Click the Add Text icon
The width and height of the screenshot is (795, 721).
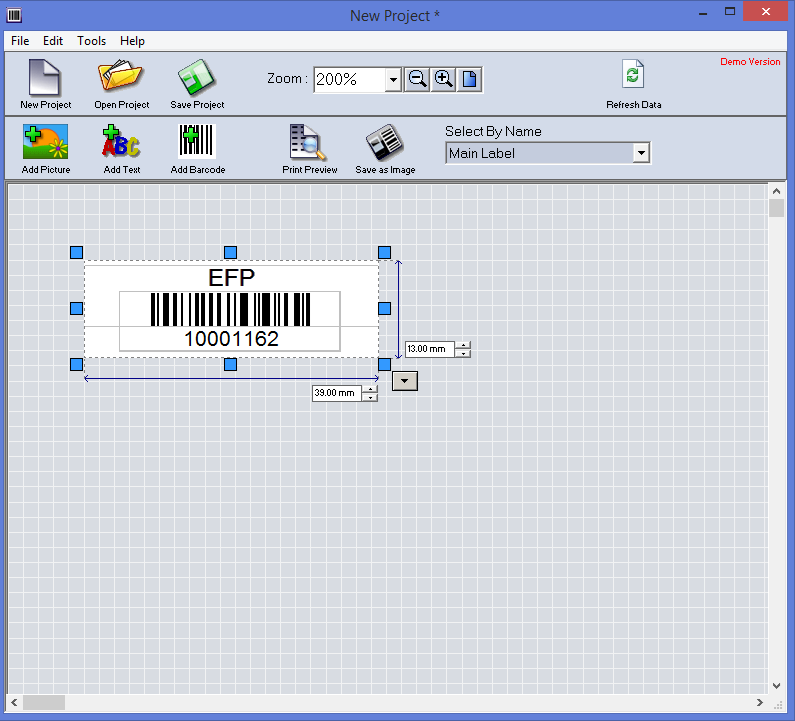point(121,142)
